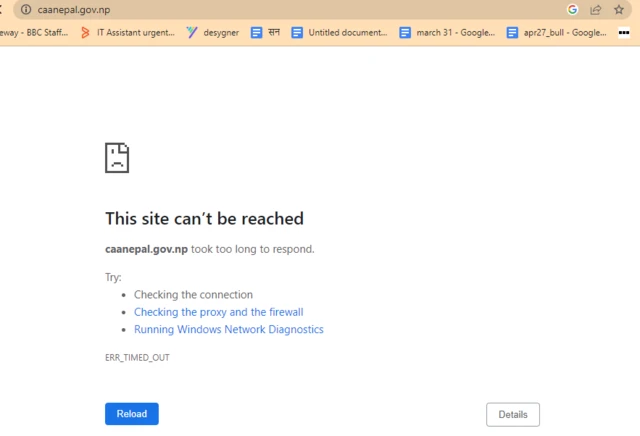The image size is (640, 436).
Task: Open the apr27_bull Google doc bookmark
Action: pos(556,33)
